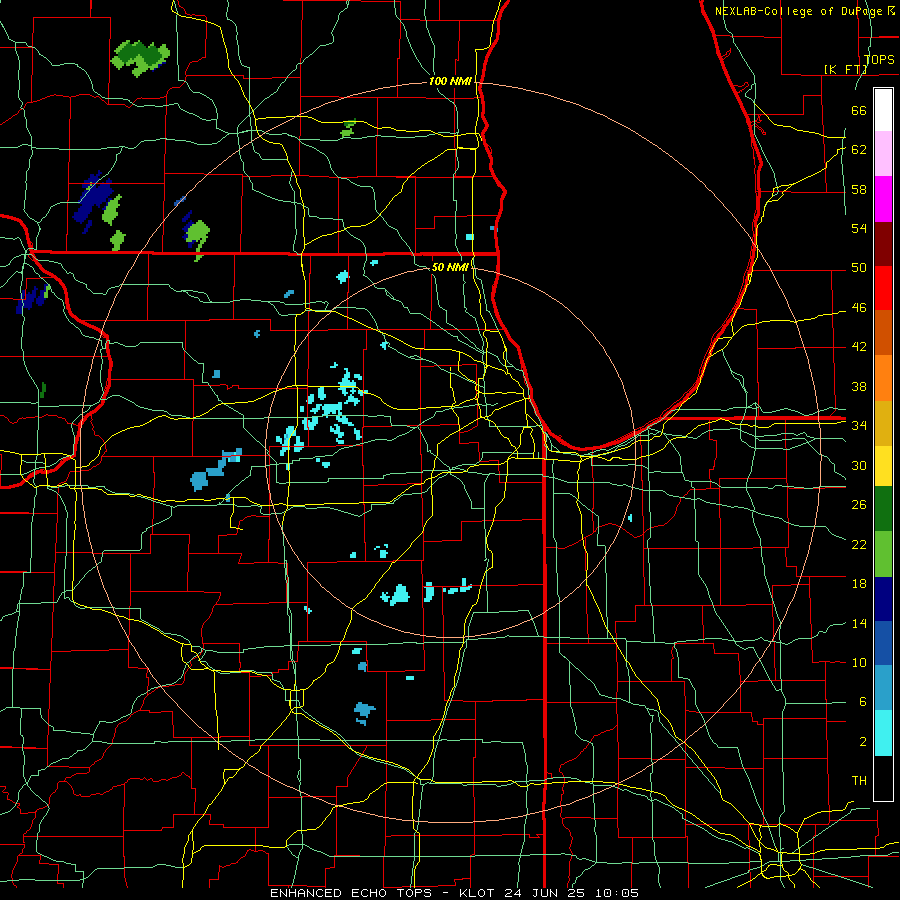The height and width of the screenshot is (900, 900).
Task: Click the yellow 30-34 legend swatch
Action: click(x=883, y=466)
